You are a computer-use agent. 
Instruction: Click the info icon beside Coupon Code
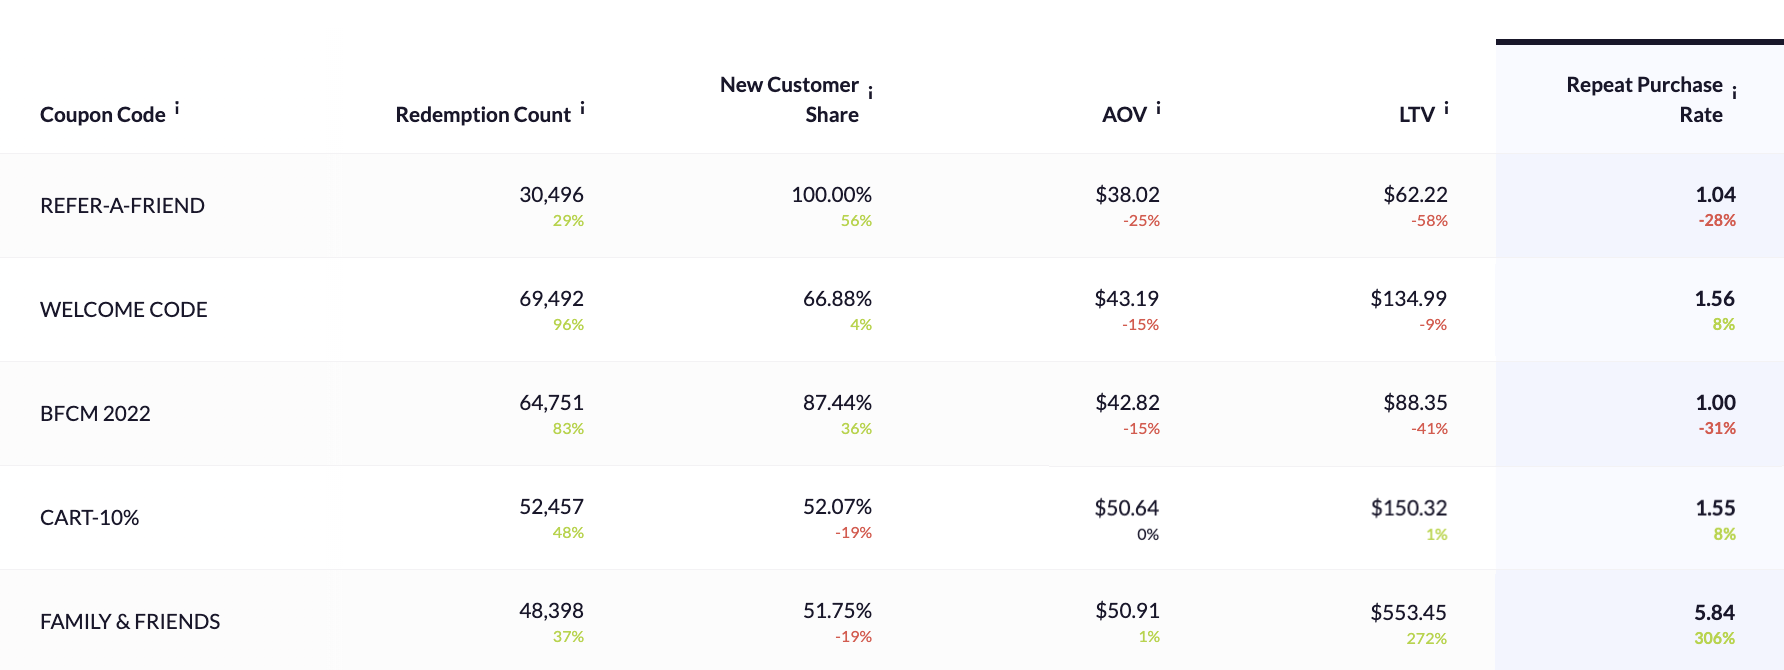click(177, 108)
